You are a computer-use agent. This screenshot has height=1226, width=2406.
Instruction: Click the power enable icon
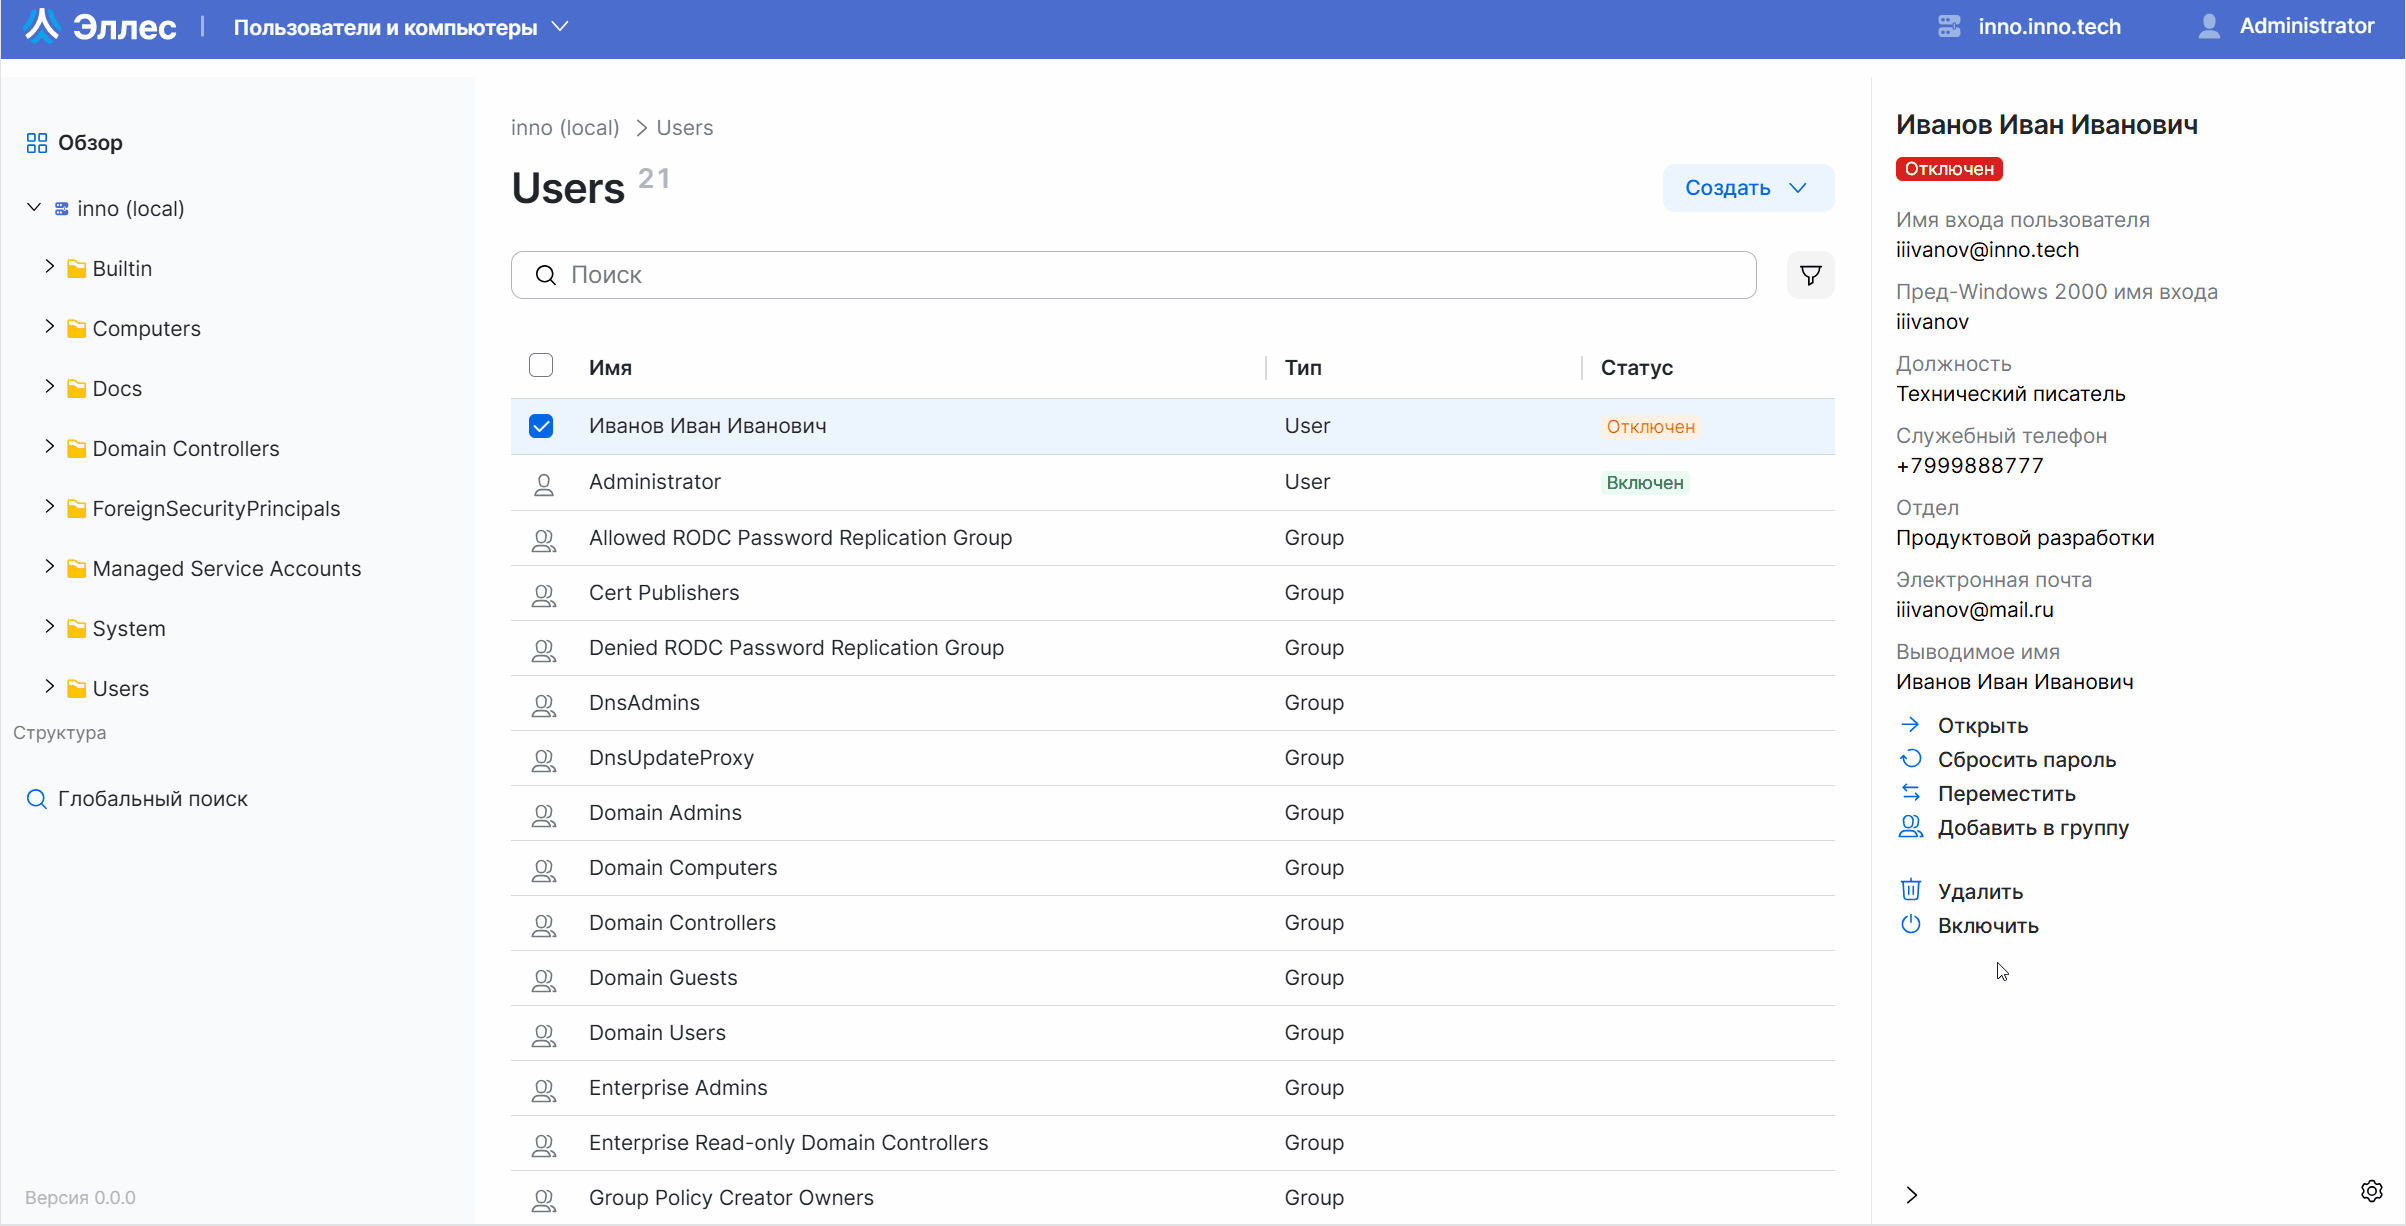point(1910,925)
